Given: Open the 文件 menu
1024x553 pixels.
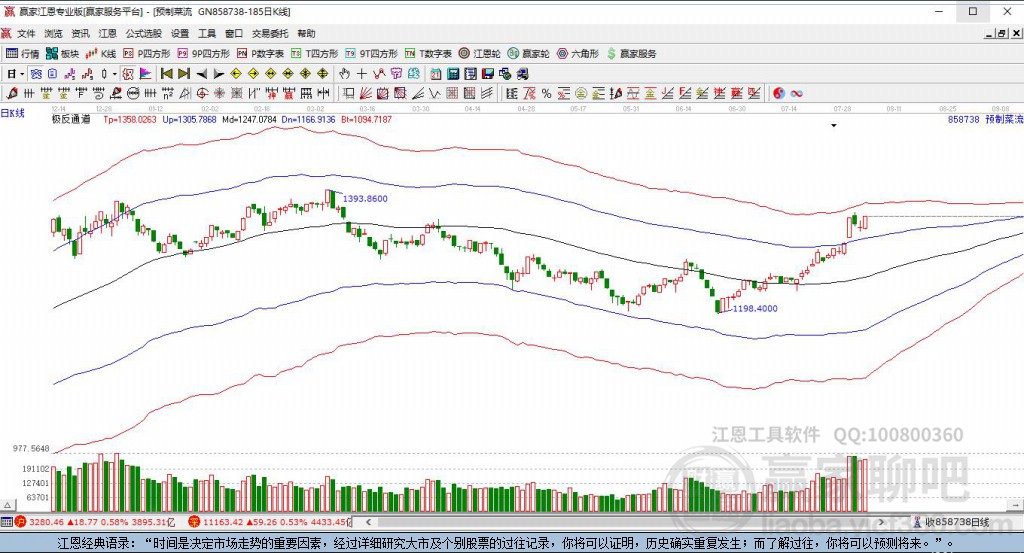Looking at the screenshot, I should pos(26,33).
